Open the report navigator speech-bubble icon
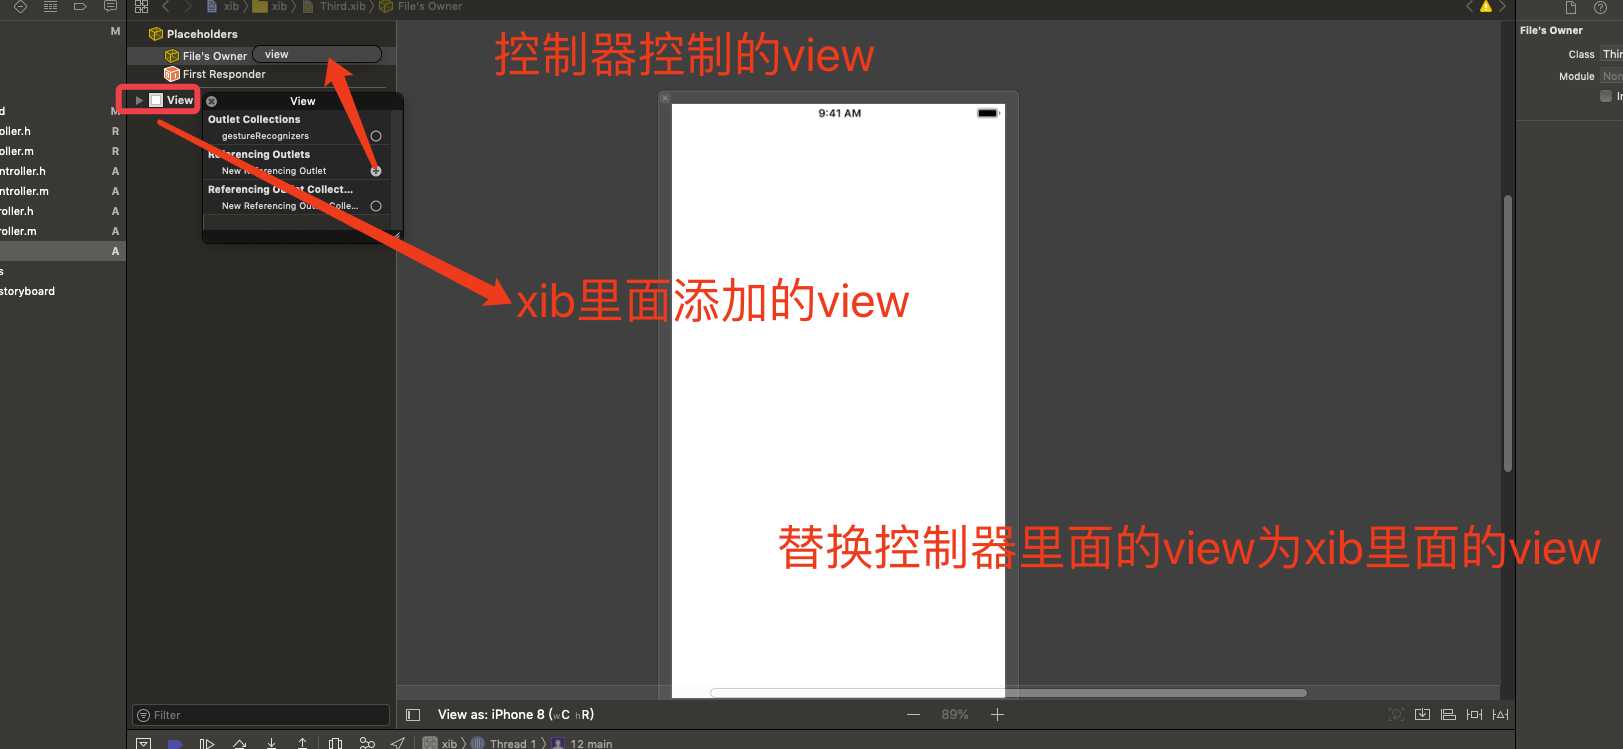Viewport: 1623px width, 749px height. point(110,6)
